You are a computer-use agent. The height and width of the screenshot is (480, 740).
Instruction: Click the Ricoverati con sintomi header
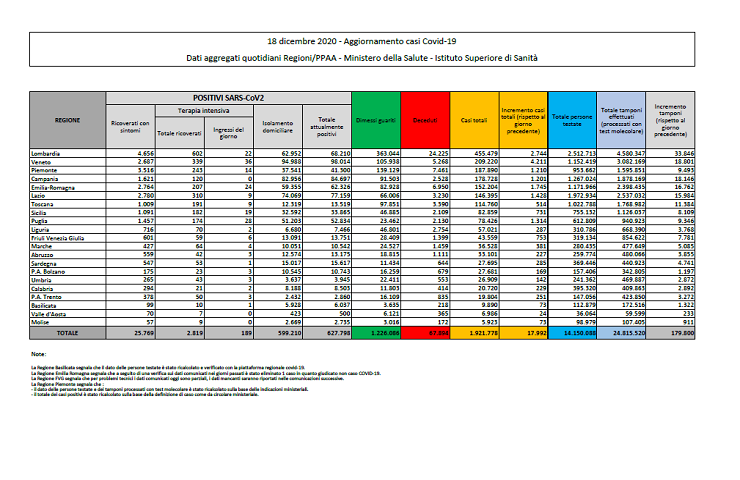[x=131, y=123]
